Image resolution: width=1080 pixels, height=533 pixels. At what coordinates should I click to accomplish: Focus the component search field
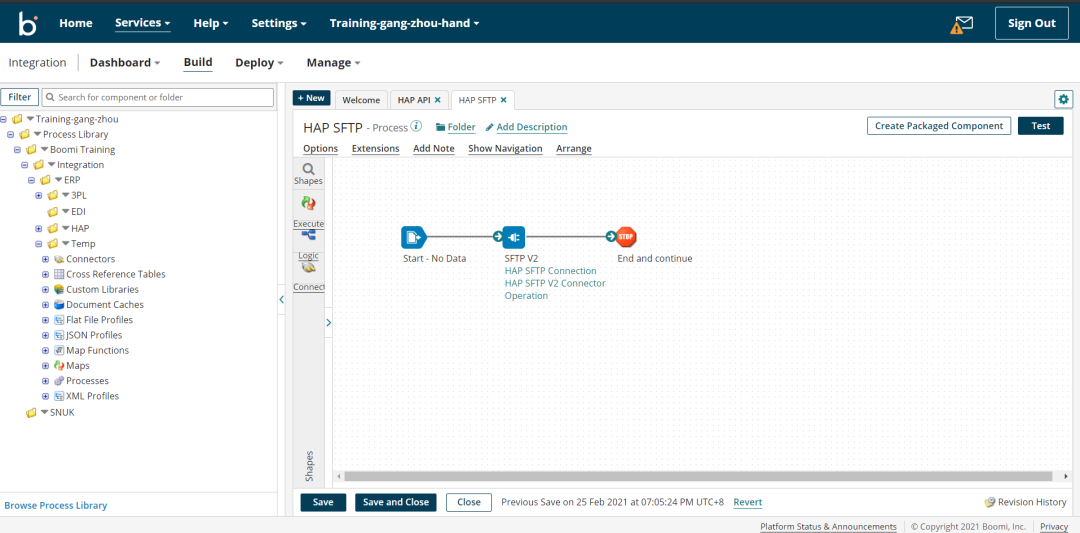[x=158, y=97]
